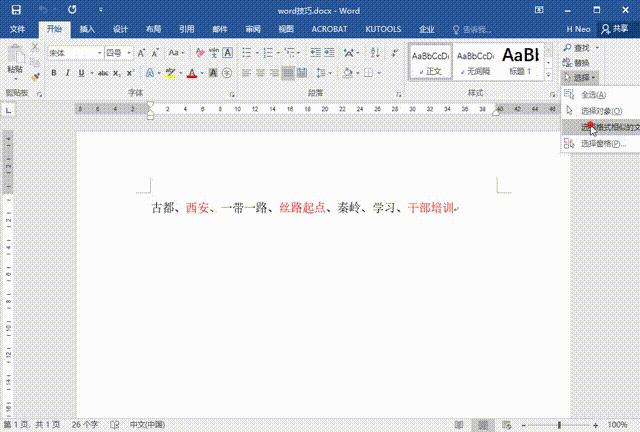
Task: Apply yellow text highlight color
Action: pos(170,73)
